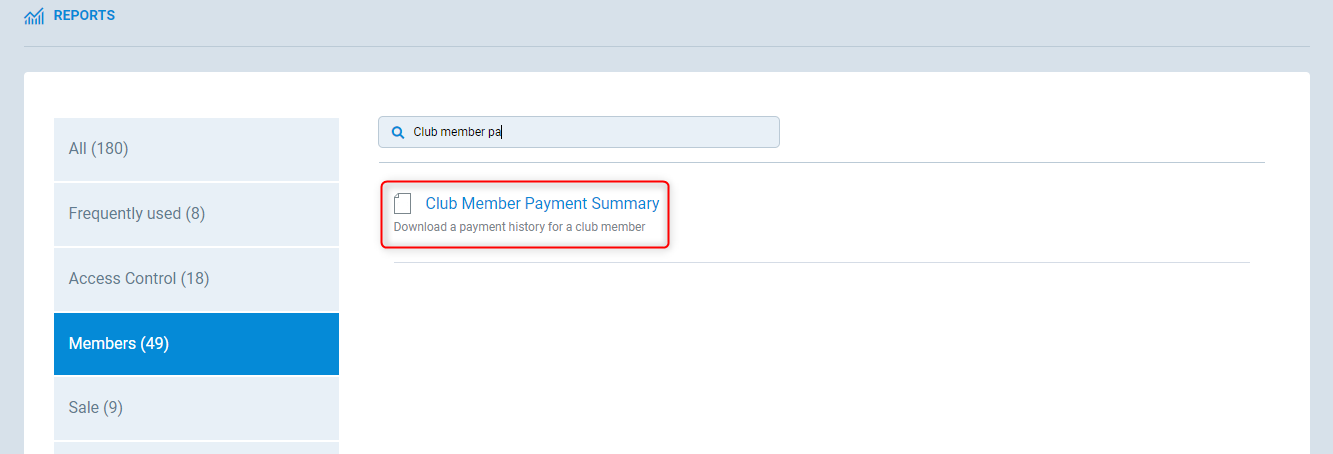The image size is (1333, 454).
Task: Click the typed text 'Club member pa'
Action: 457,132
